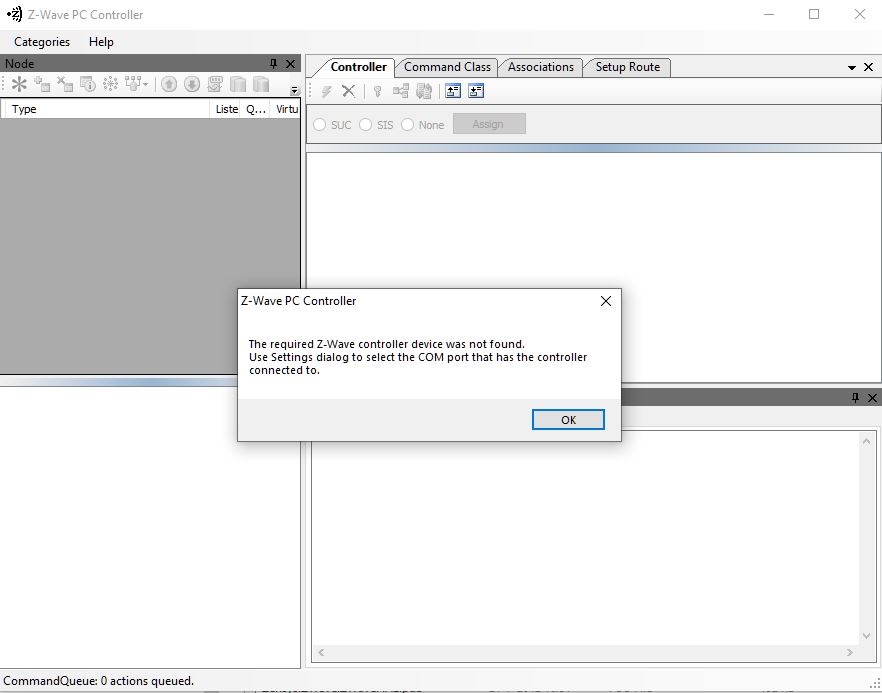Click the key icon in Controller toolbar

(377, 91)
